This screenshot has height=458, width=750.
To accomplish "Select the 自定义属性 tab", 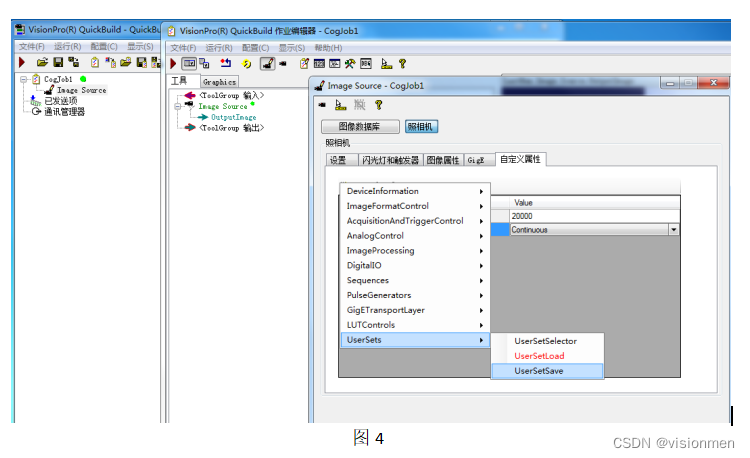I will 520,159.
